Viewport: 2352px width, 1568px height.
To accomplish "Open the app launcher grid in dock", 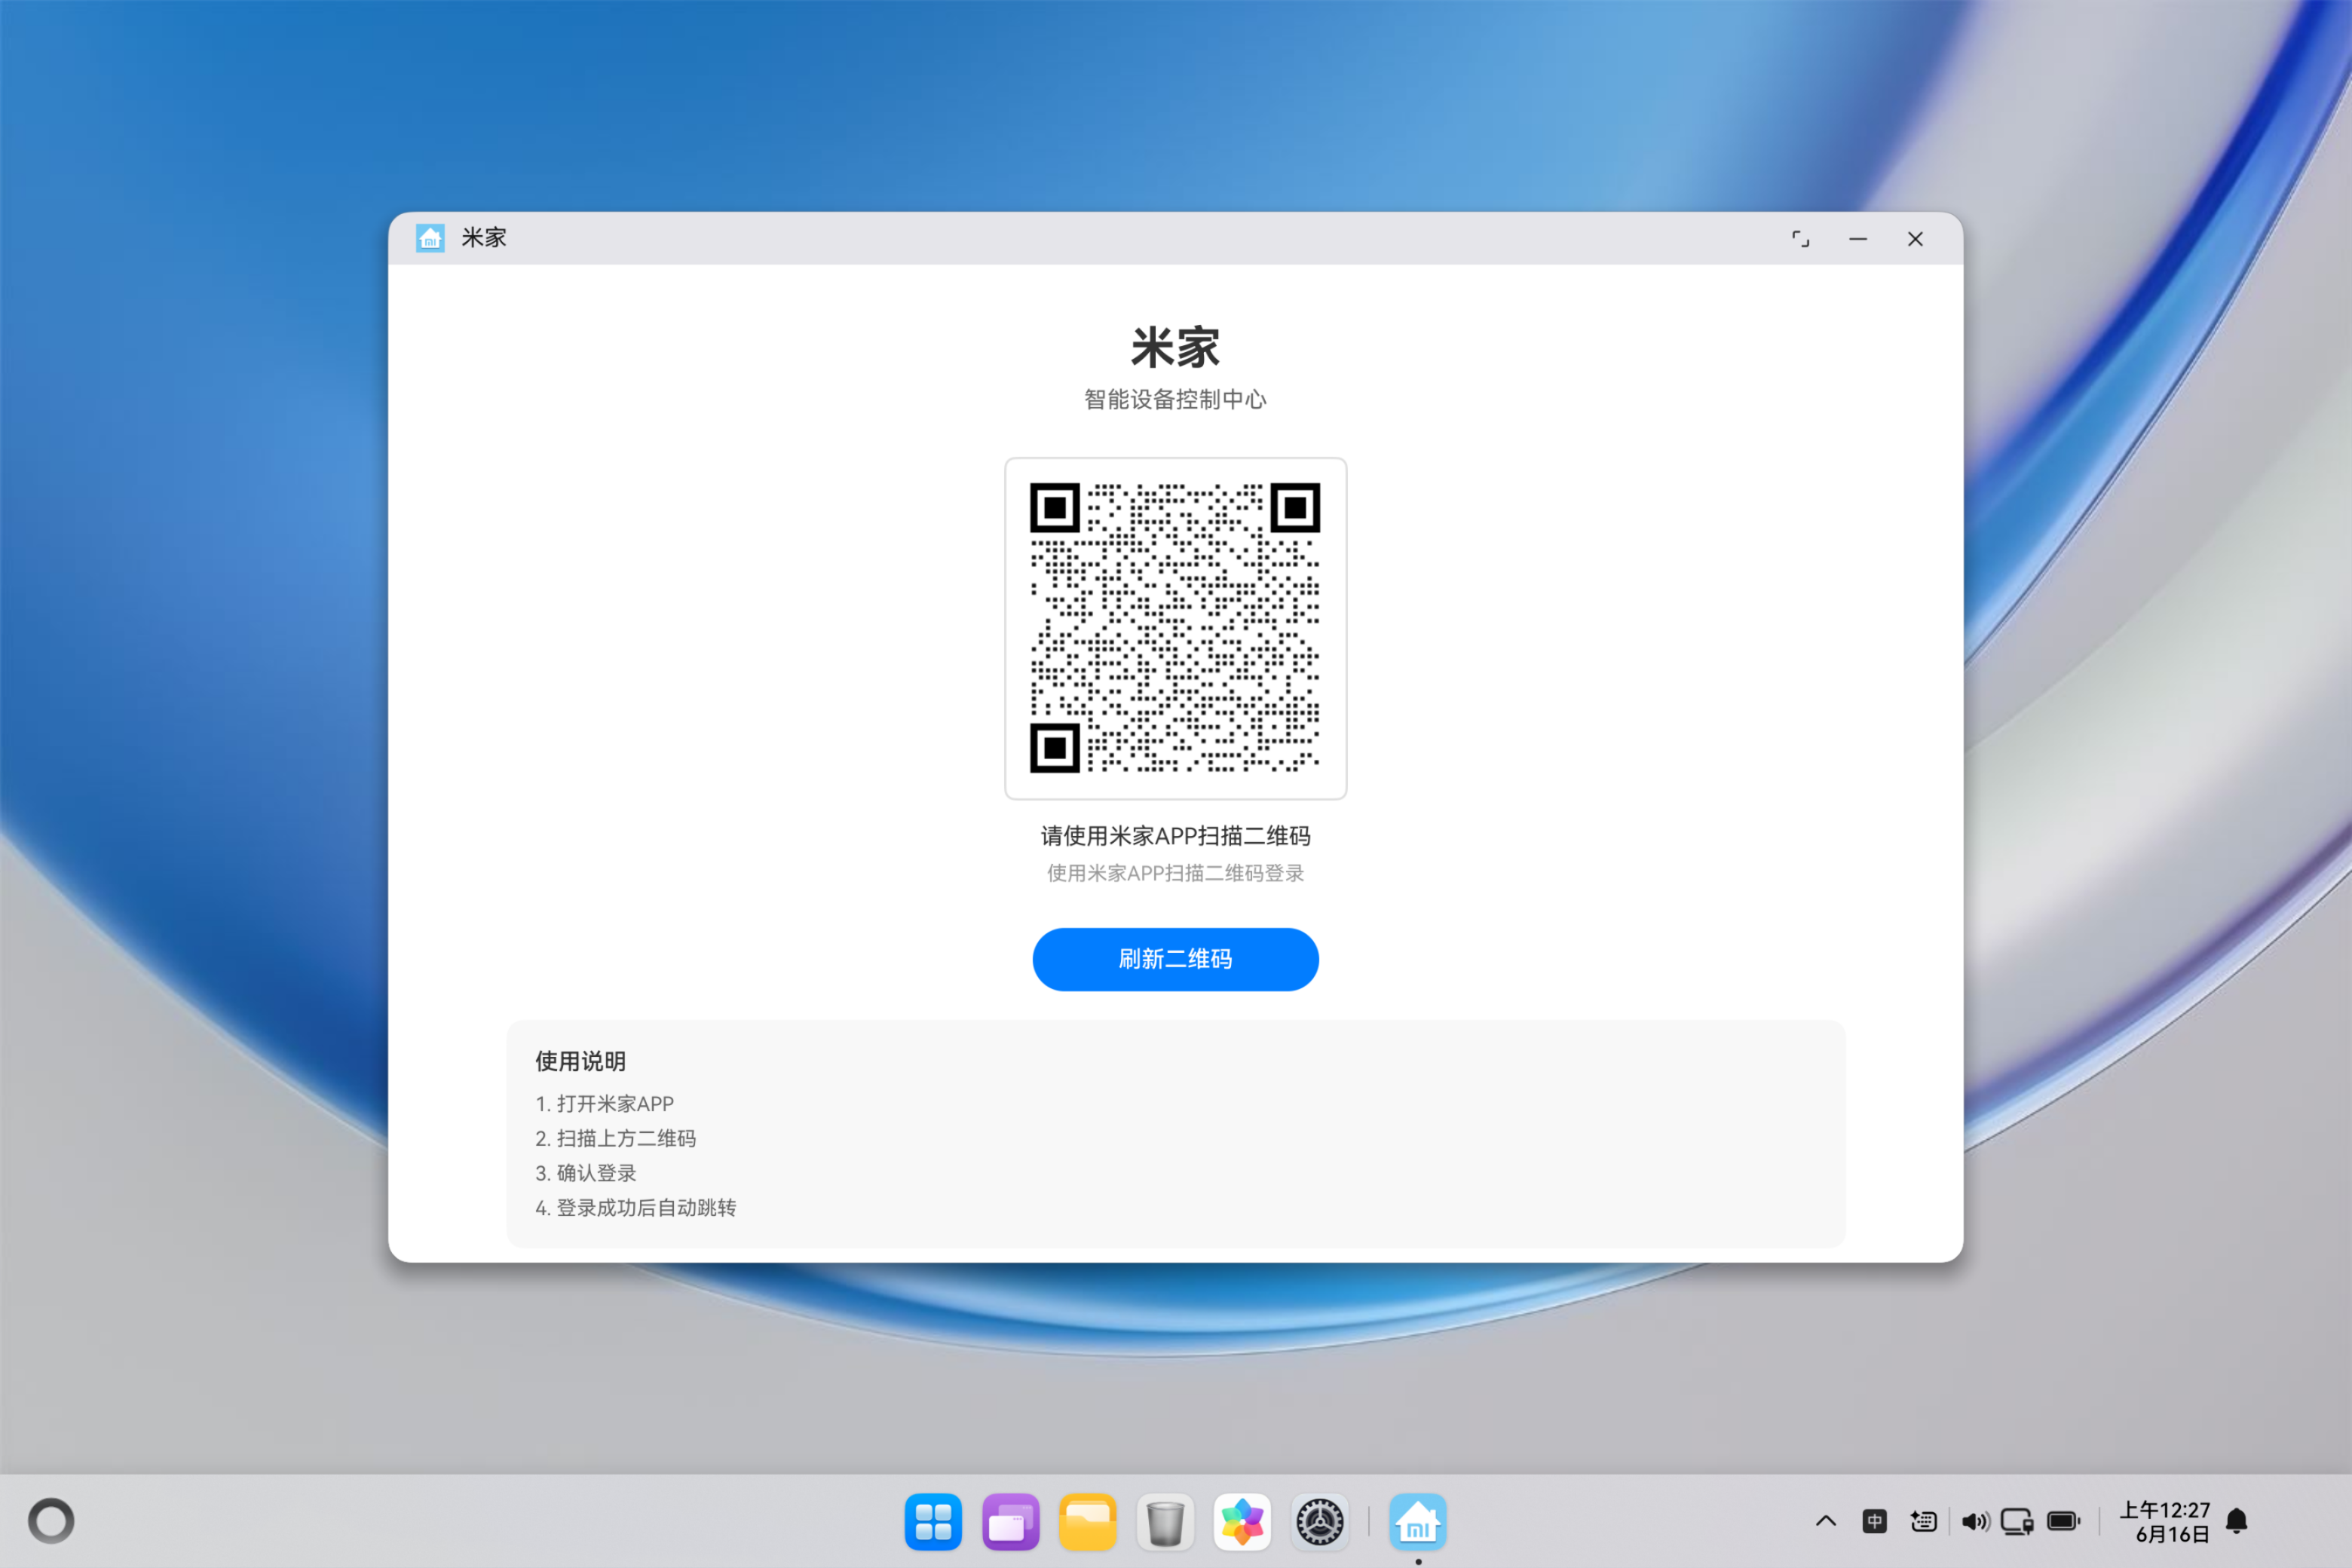I will click(933, 1522).
